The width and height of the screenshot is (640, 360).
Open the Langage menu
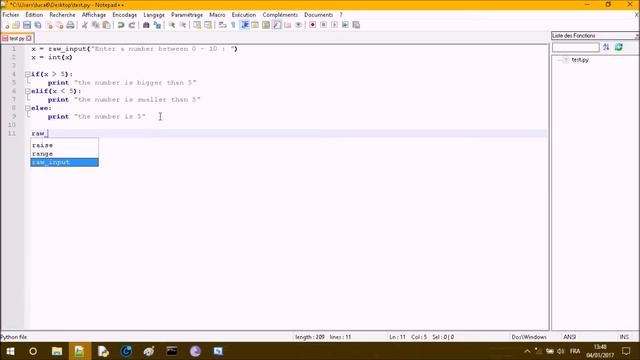[x=154, y=15]
